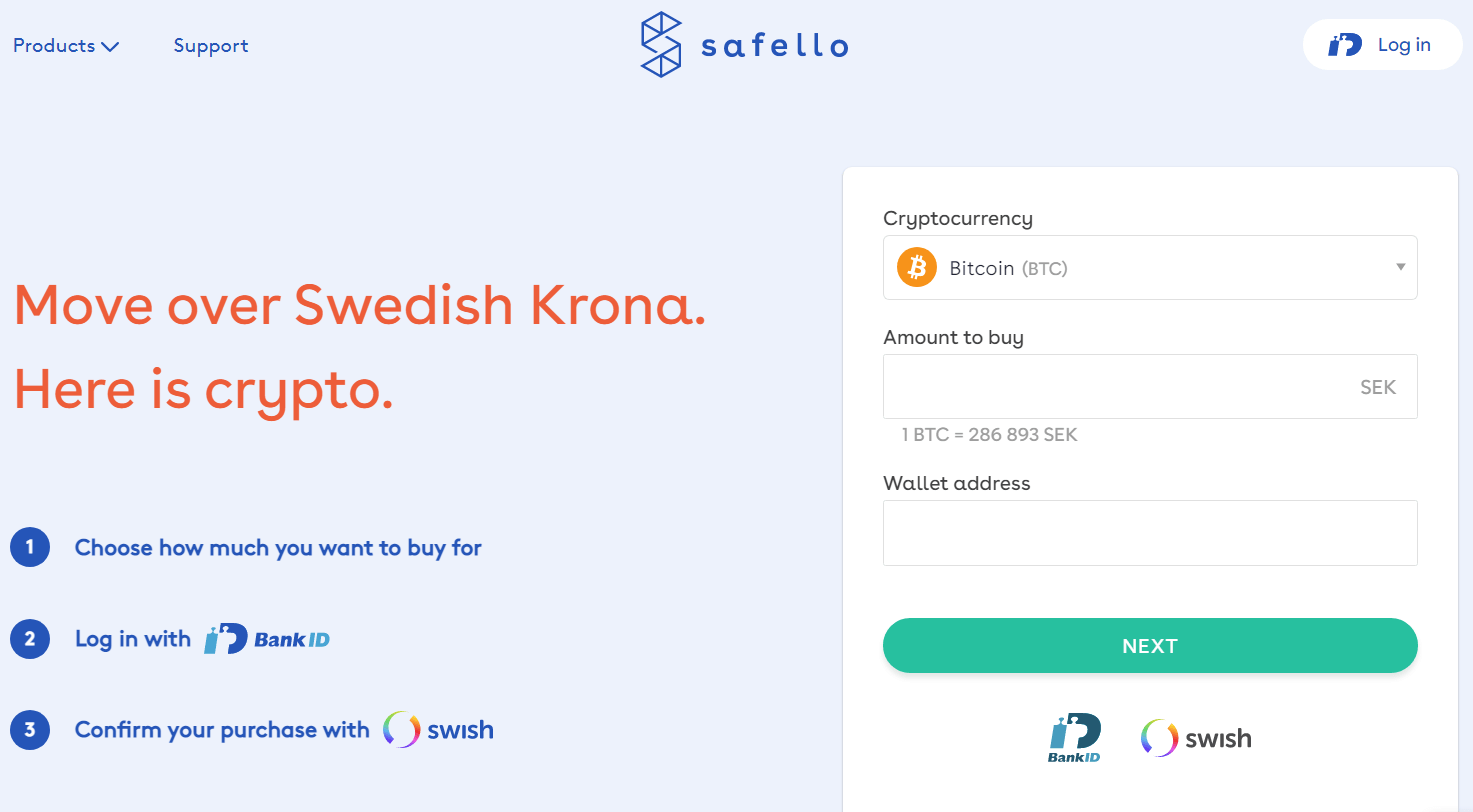Select the Bitcoin (BTC) combo box
This screenshot has height=812, width=1473.
tap(1150, 268)
